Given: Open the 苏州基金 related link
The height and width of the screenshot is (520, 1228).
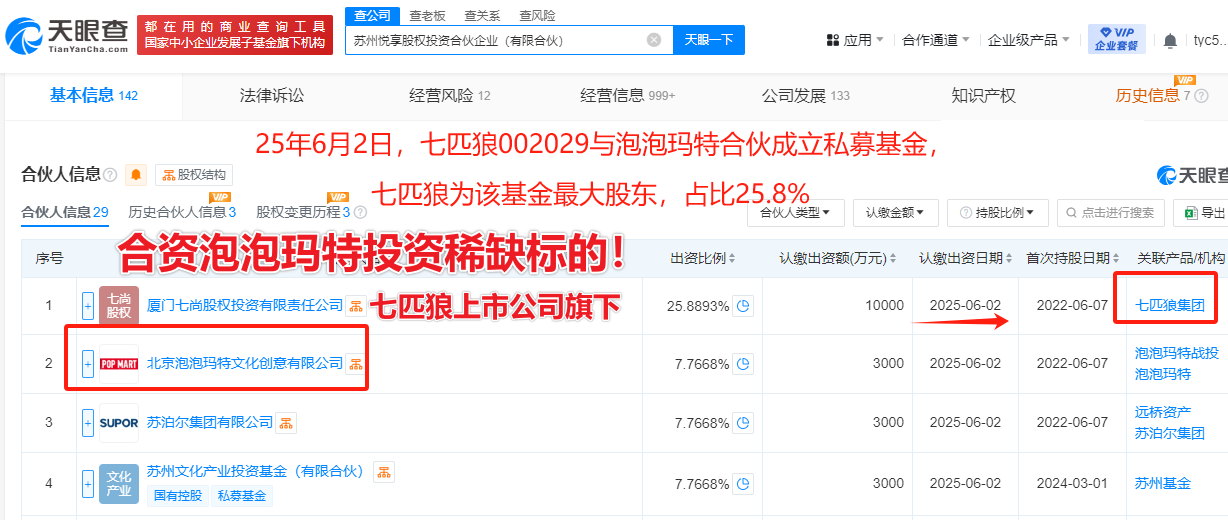Looking at the screenshot, I should (1163, 484).
